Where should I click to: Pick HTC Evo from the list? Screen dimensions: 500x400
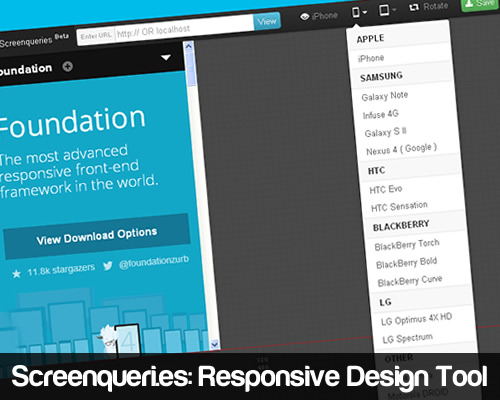tap(386, 189)
